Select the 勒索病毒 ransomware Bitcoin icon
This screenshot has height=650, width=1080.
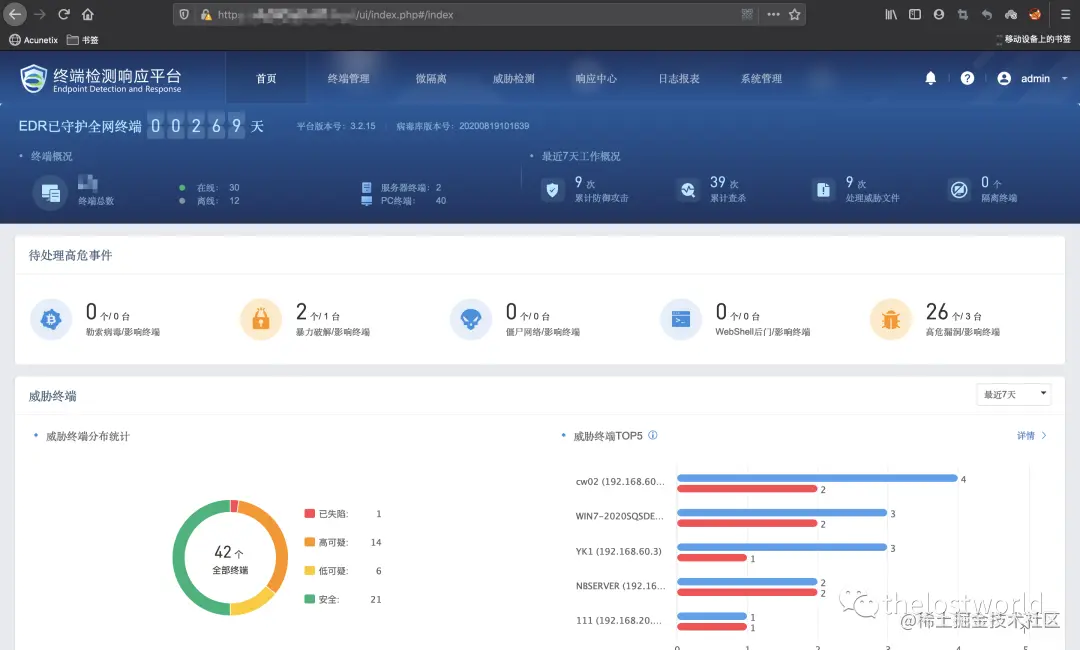coord(51,319)
